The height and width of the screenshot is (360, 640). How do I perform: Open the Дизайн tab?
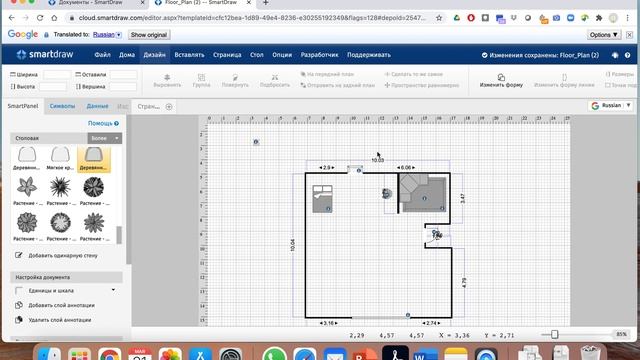154,55
